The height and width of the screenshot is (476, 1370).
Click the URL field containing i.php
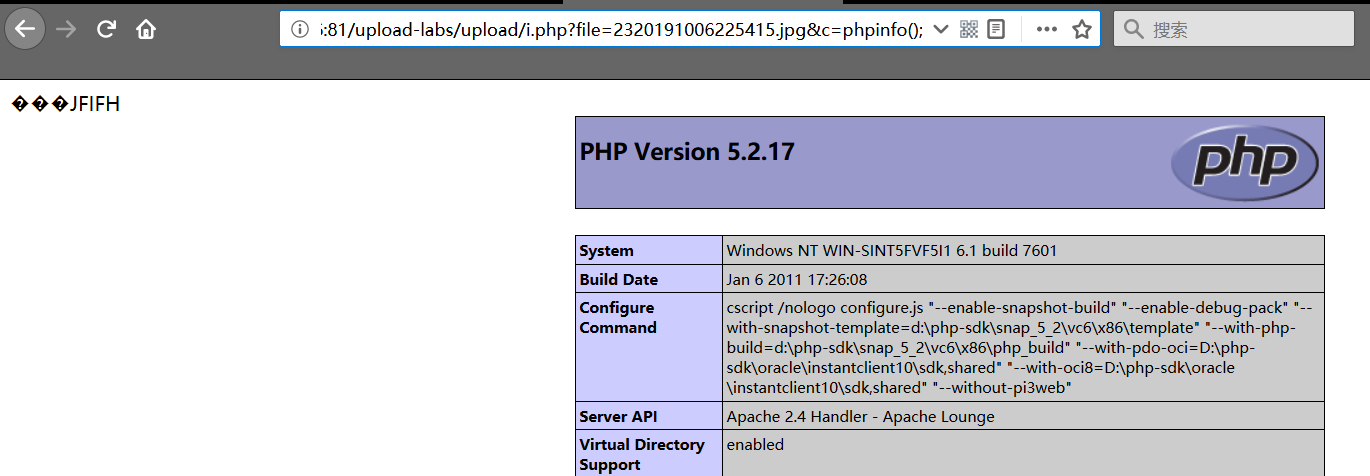(620, 29)
